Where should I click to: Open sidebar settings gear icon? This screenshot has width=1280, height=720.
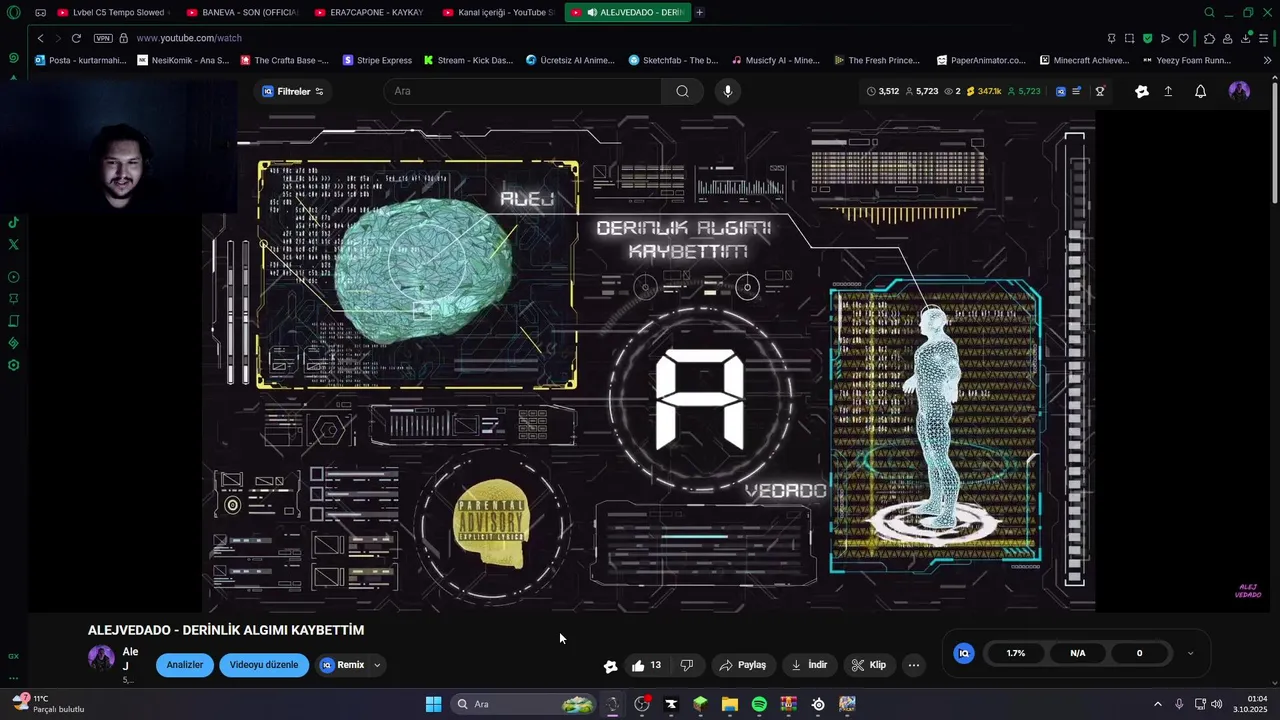coord(13,365)
